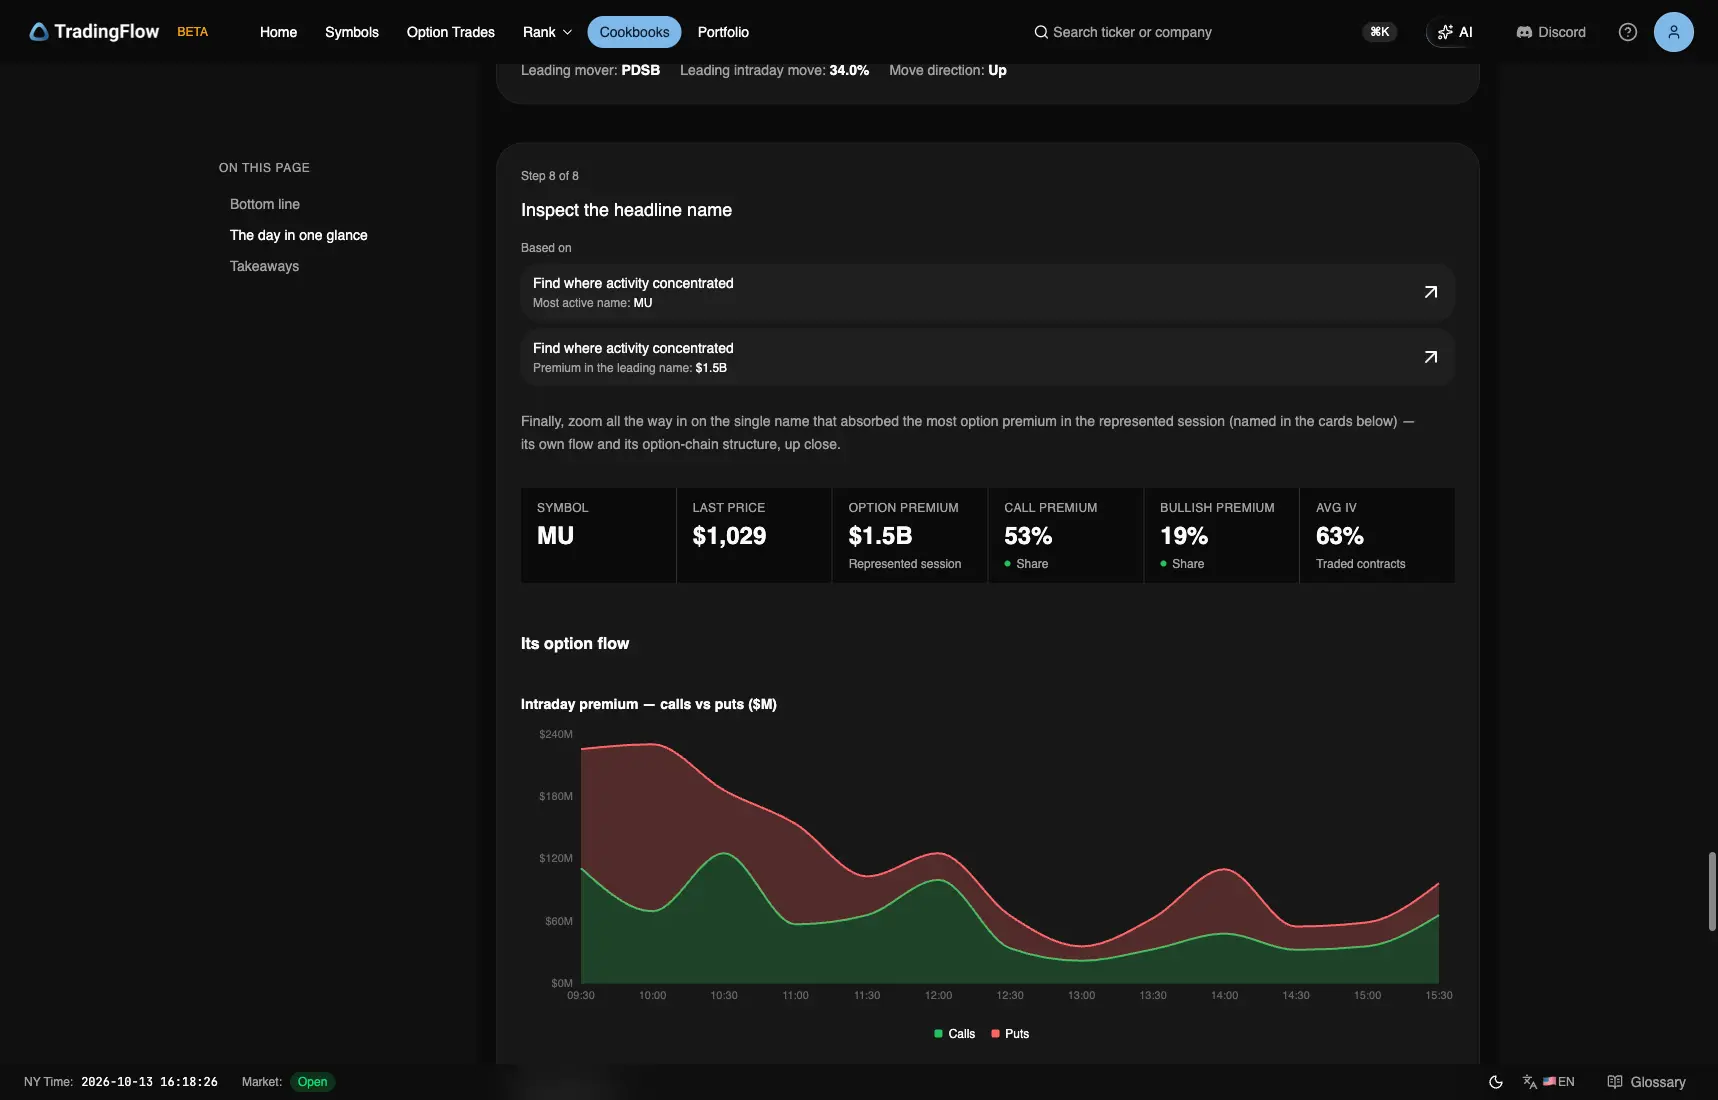The height and width of the screenshot is (1100, 1718).
Task: Open the Symbols page
Action: pos(352,32)
